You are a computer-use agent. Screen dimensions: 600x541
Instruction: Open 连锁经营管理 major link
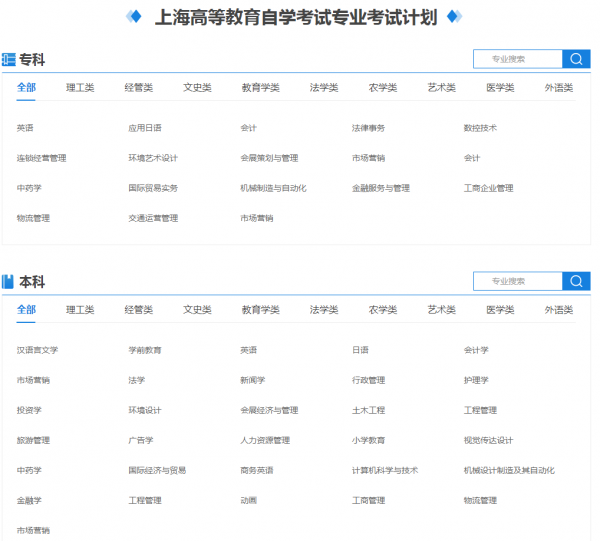(x=41, y=158)
